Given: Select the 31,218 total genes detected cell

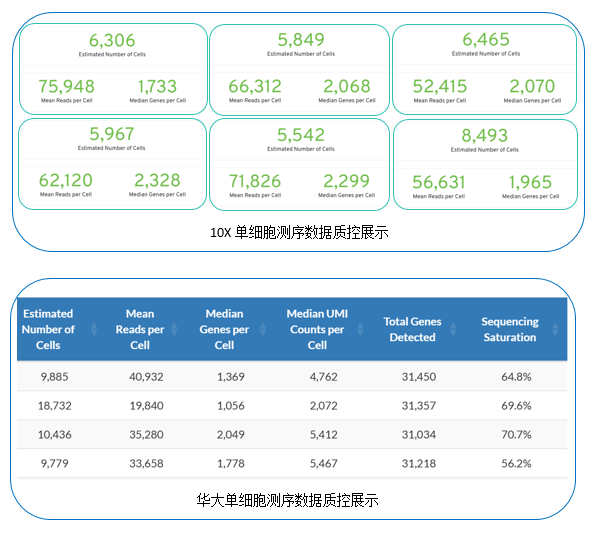Looking at the screenshot, I should [x=412, y=464].
